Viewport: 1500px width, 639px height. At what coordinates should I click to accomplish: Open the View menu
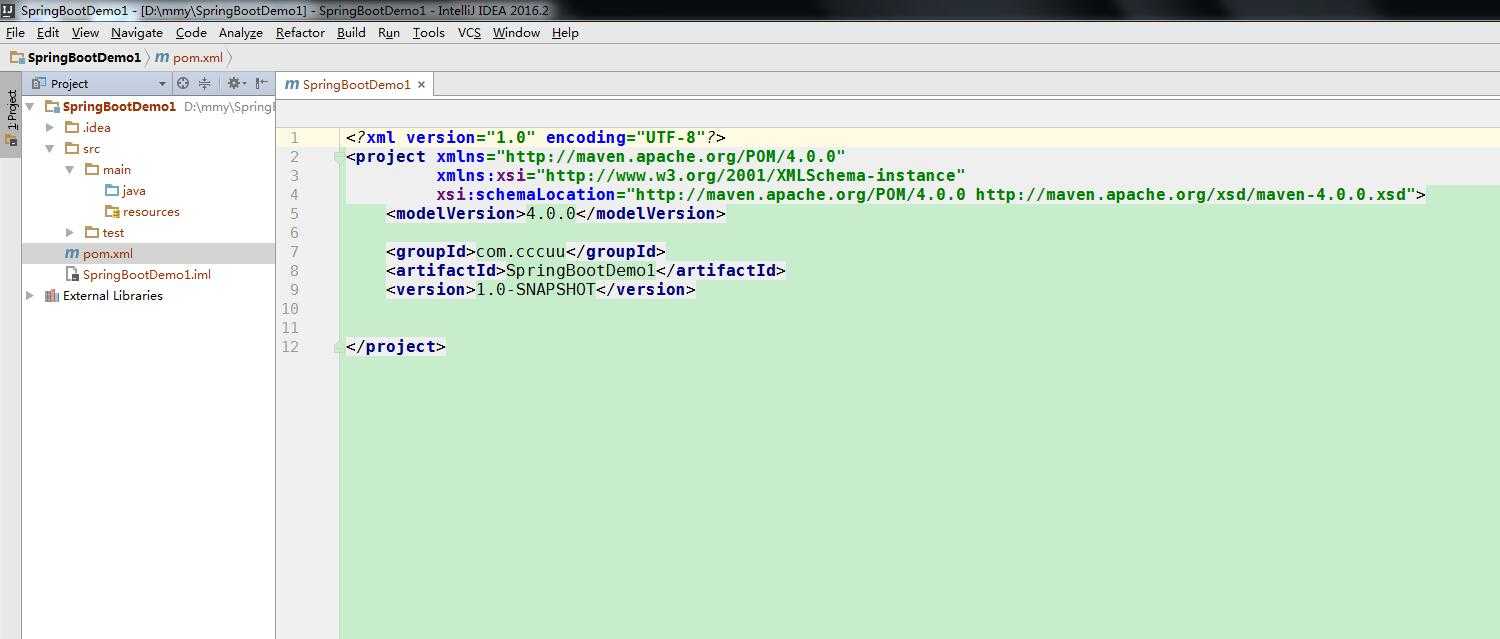pos(85,32)
